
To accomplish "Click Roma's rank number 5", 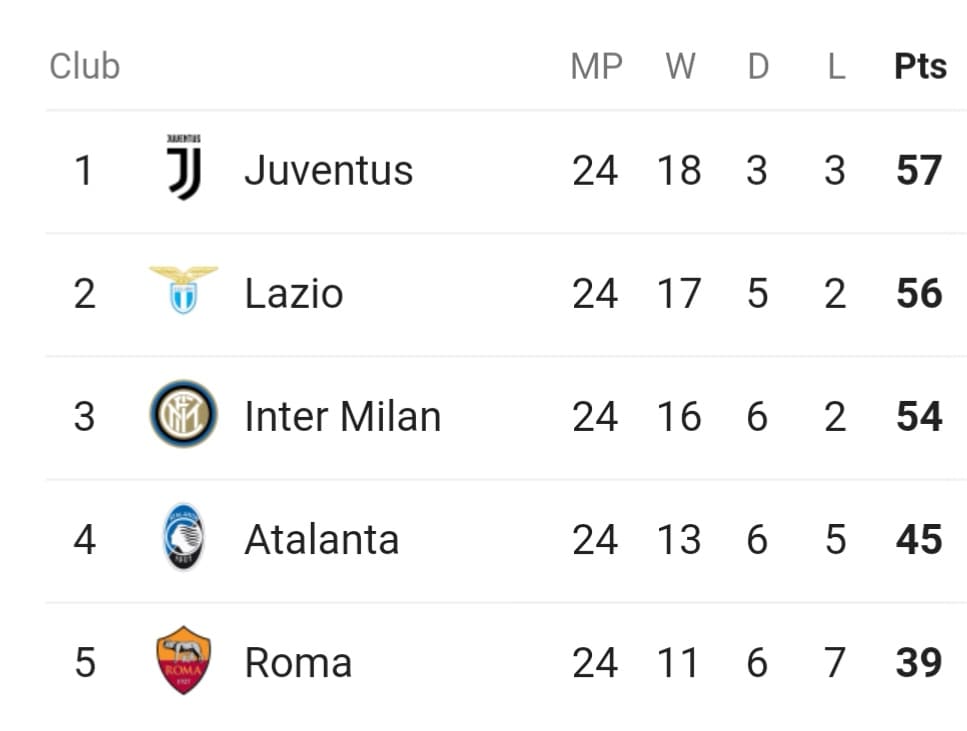I will pyautogui.click(x=85, y=663).
